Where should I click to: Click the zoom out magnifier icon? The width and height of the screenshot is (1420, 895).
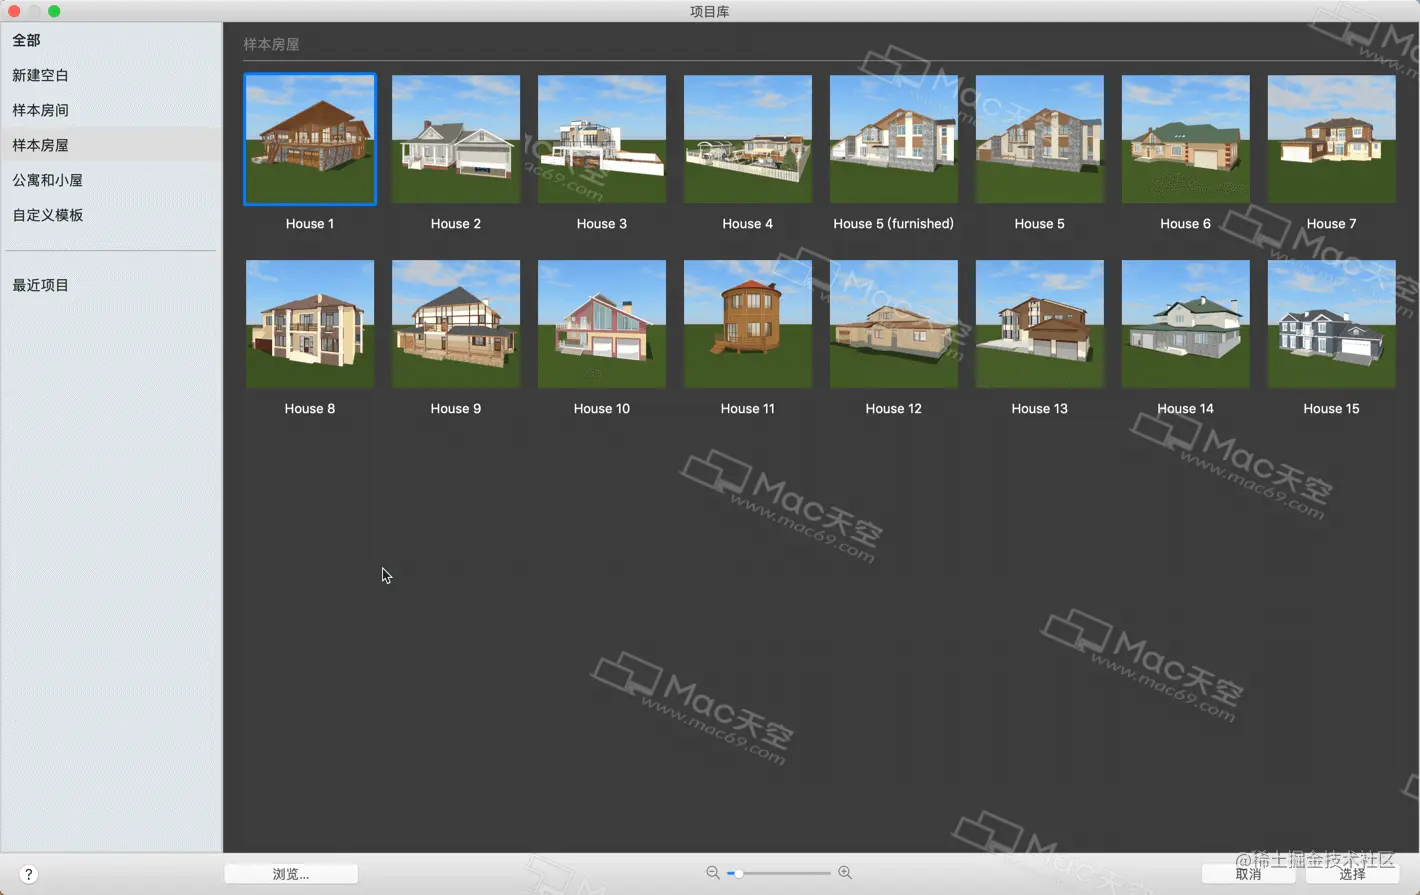pyautogui.click(x=713, y=873)
